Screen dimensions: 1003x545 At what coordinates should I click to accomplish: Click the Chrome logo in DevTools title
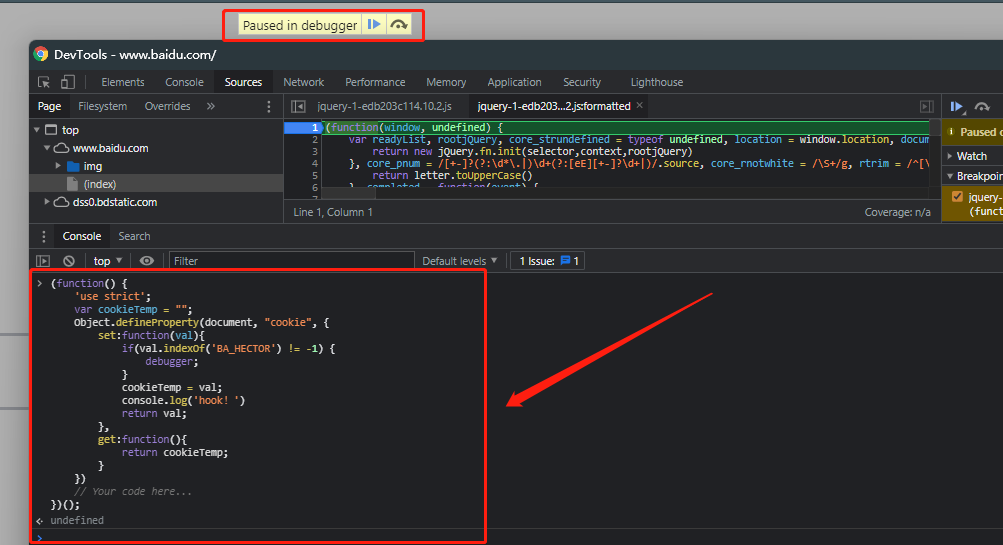click(x=41, y=54)
